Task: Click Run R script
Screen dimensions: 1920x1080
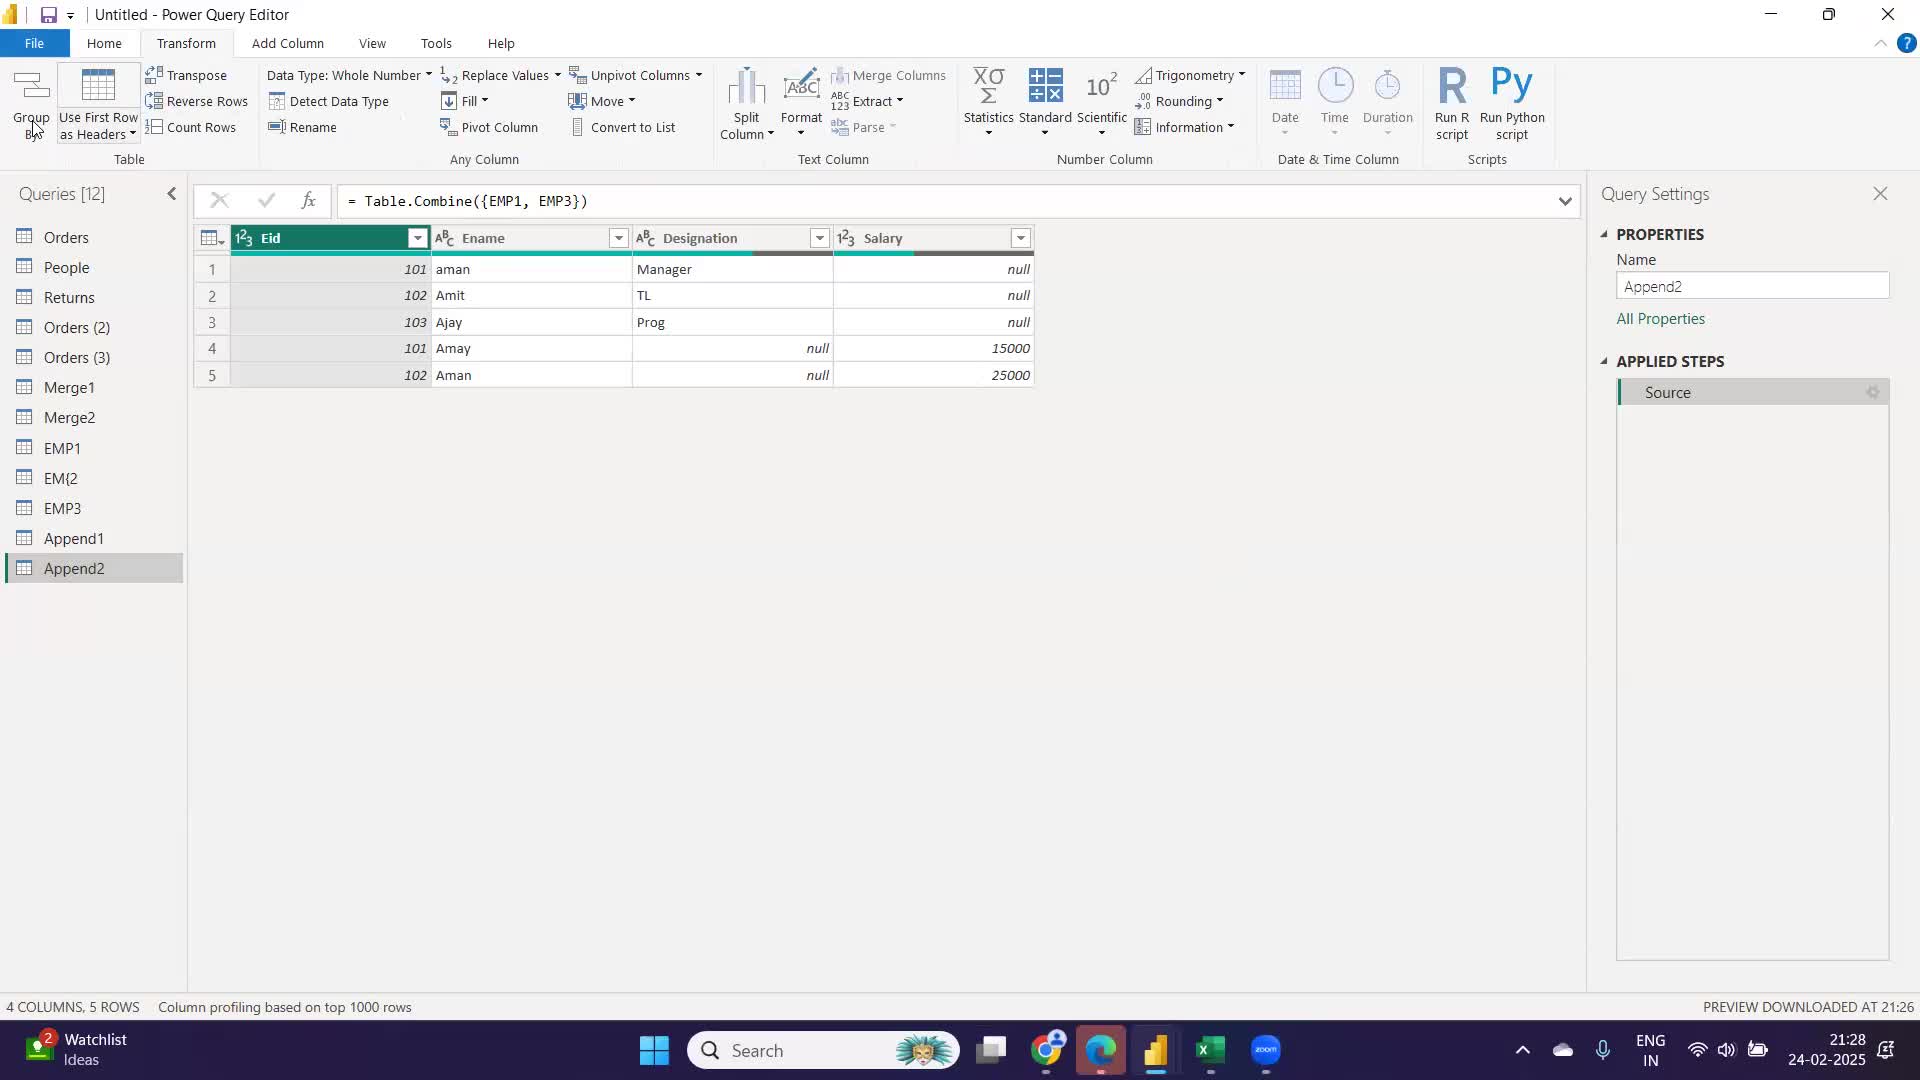Action: [1452, 104]
